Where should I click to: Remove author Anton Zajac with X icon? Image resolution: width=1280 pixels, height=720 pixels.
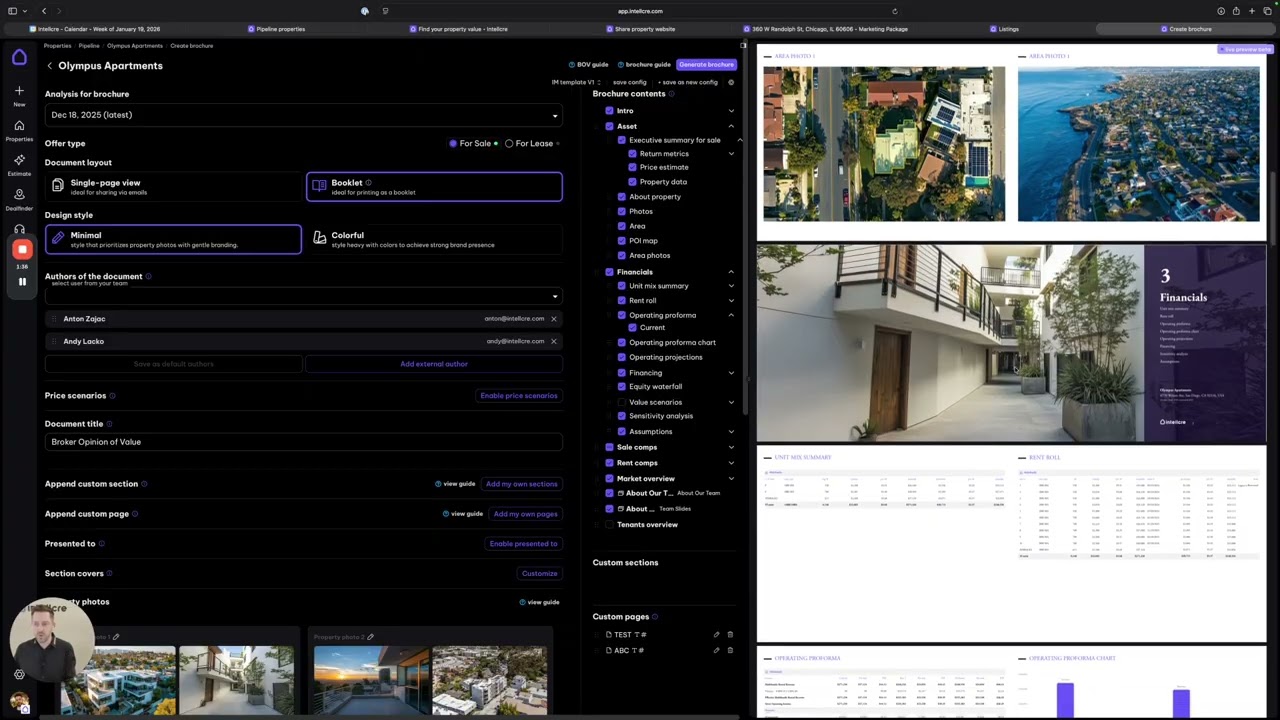point(553,319)
